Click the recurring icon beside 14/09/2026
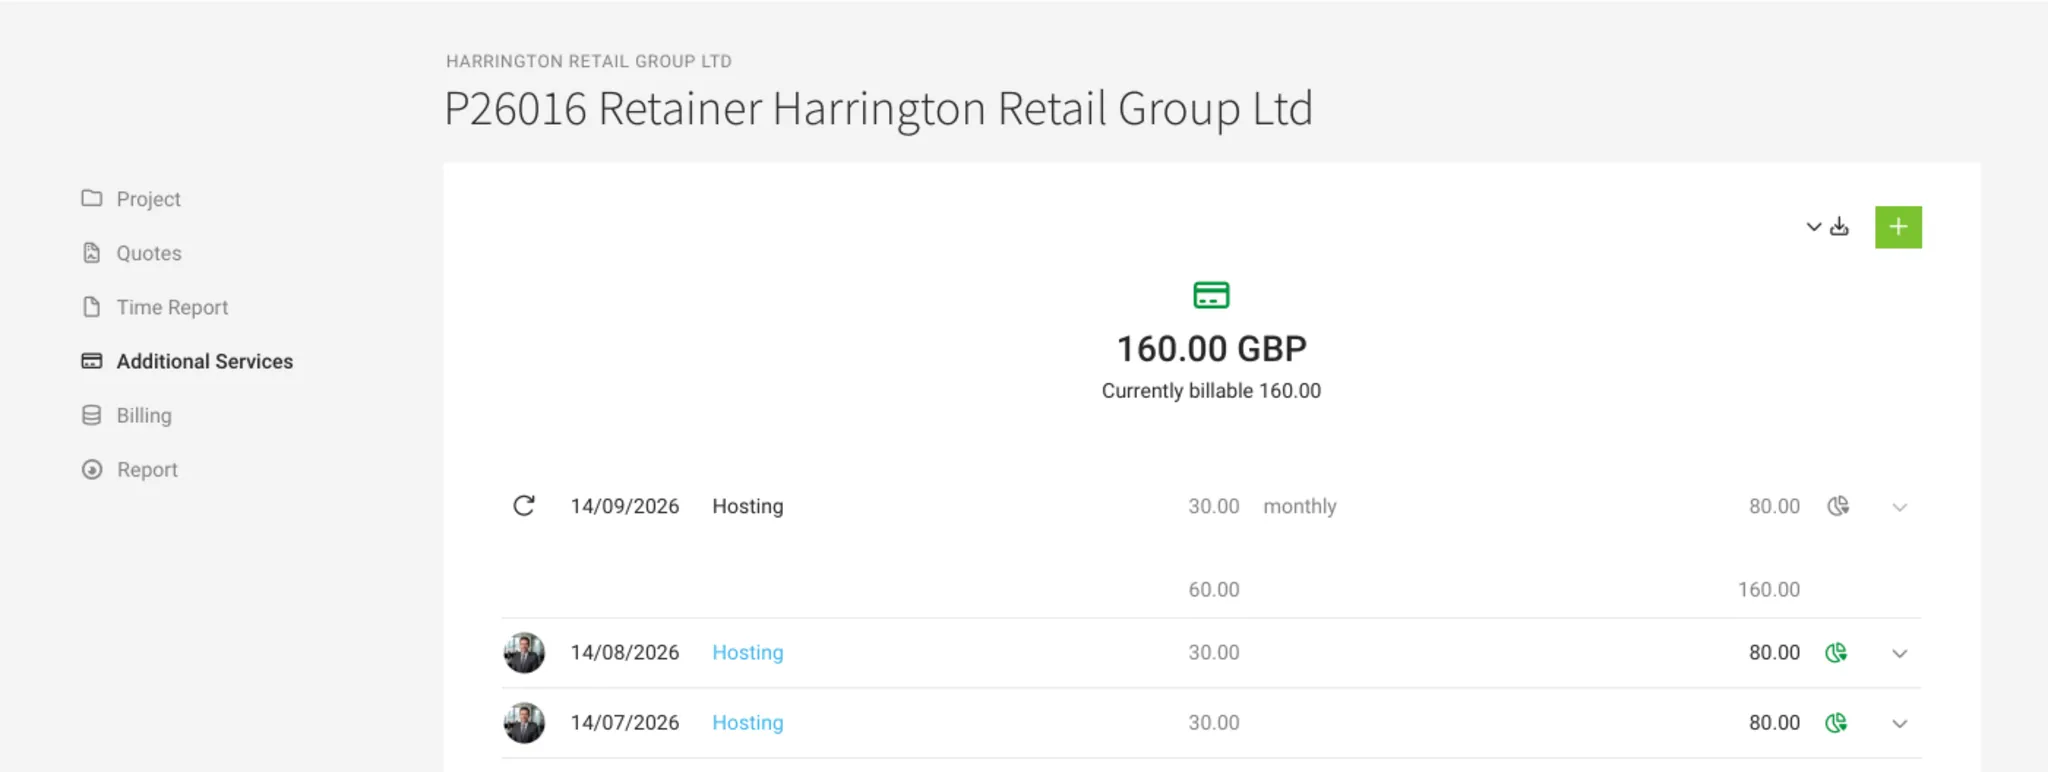The width and height of the screenshot is (2048, 772). point(524,506)
